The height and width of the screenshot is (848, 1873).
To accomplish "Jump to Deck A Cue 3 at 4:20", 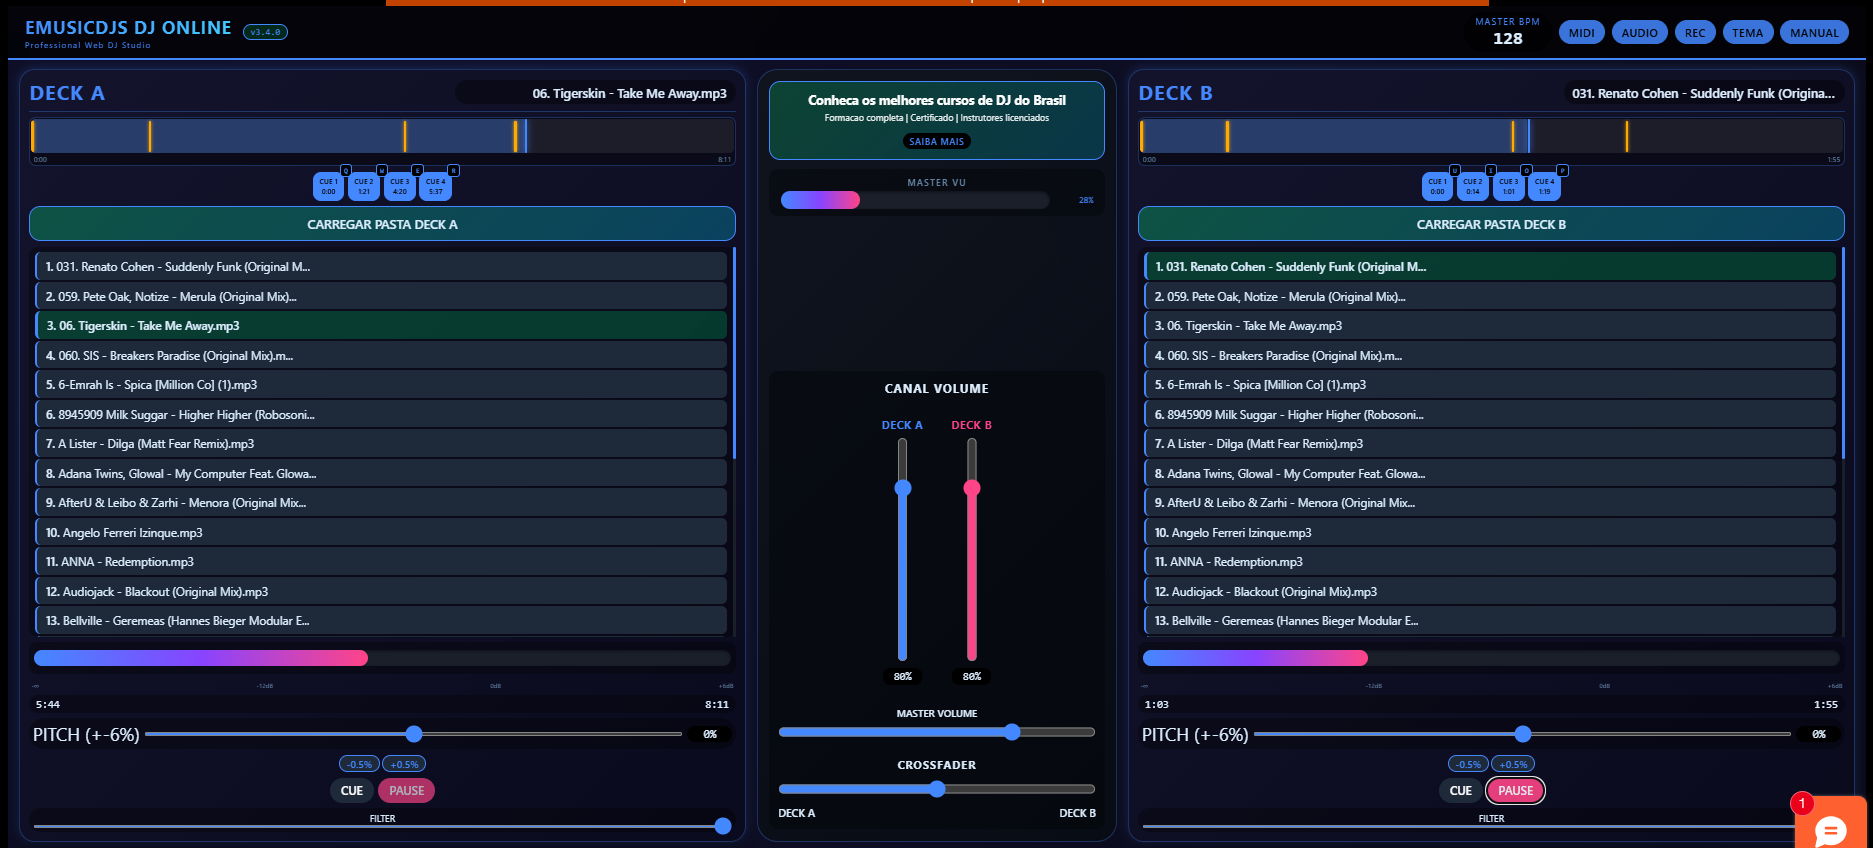I will [400, 187].
